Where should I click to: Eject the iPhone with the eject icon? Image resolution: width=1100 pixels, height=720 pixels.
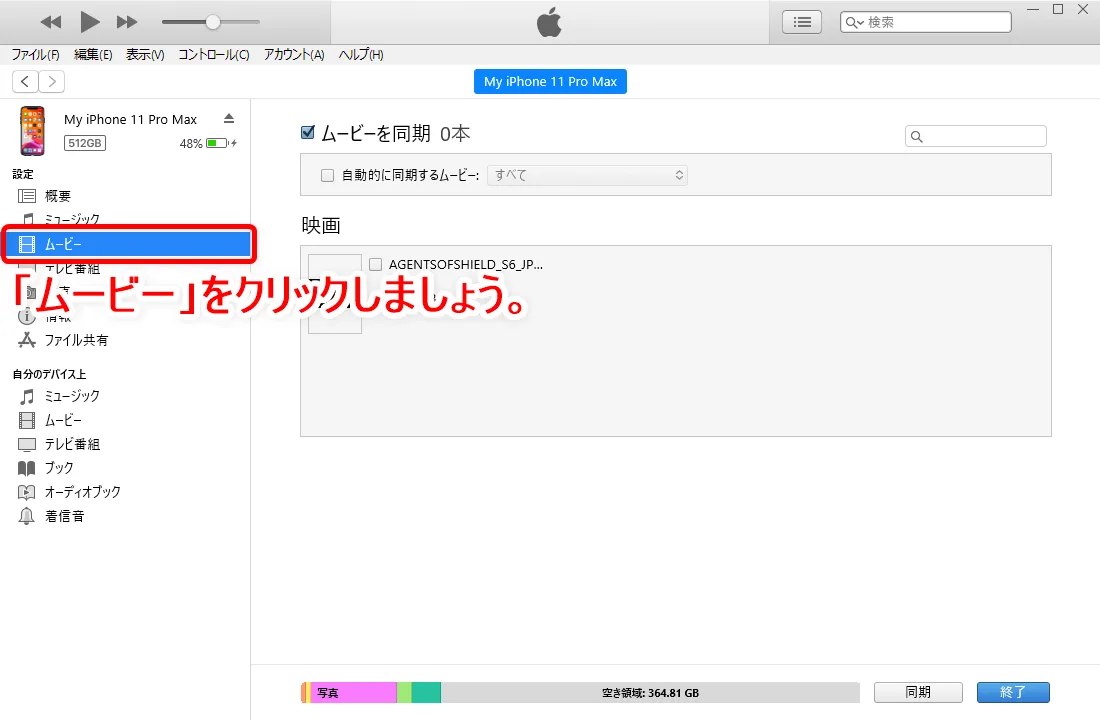pyautogui.click(x=229, y=119)
